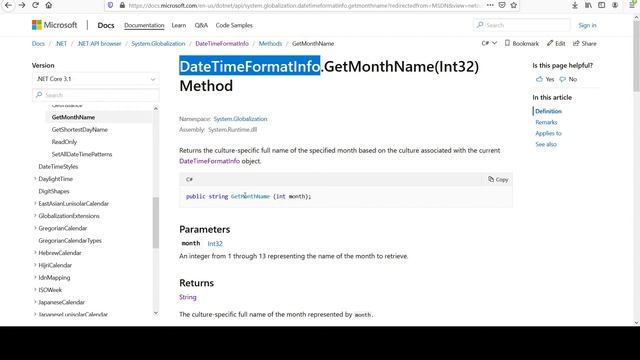Open browser home page icon
640x360 pixels.
pos(49,5)
